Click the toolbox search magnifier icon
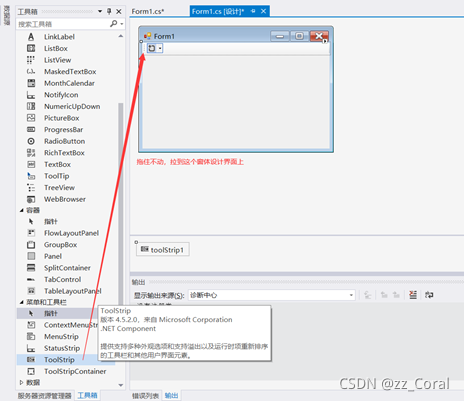 [114, 24]
